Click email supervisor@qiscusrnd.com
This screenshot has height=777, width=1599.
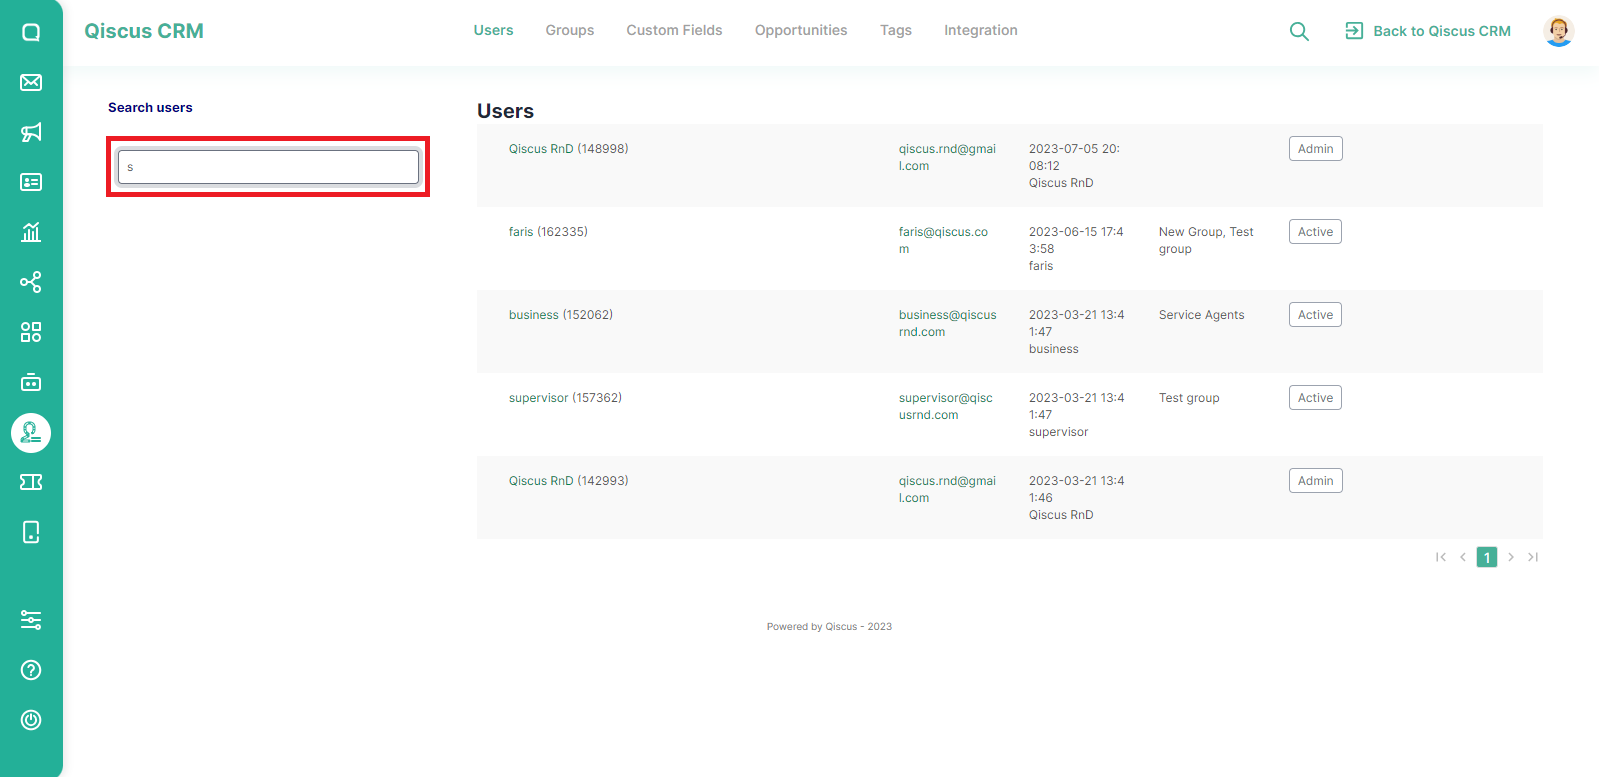click(945, 406)
